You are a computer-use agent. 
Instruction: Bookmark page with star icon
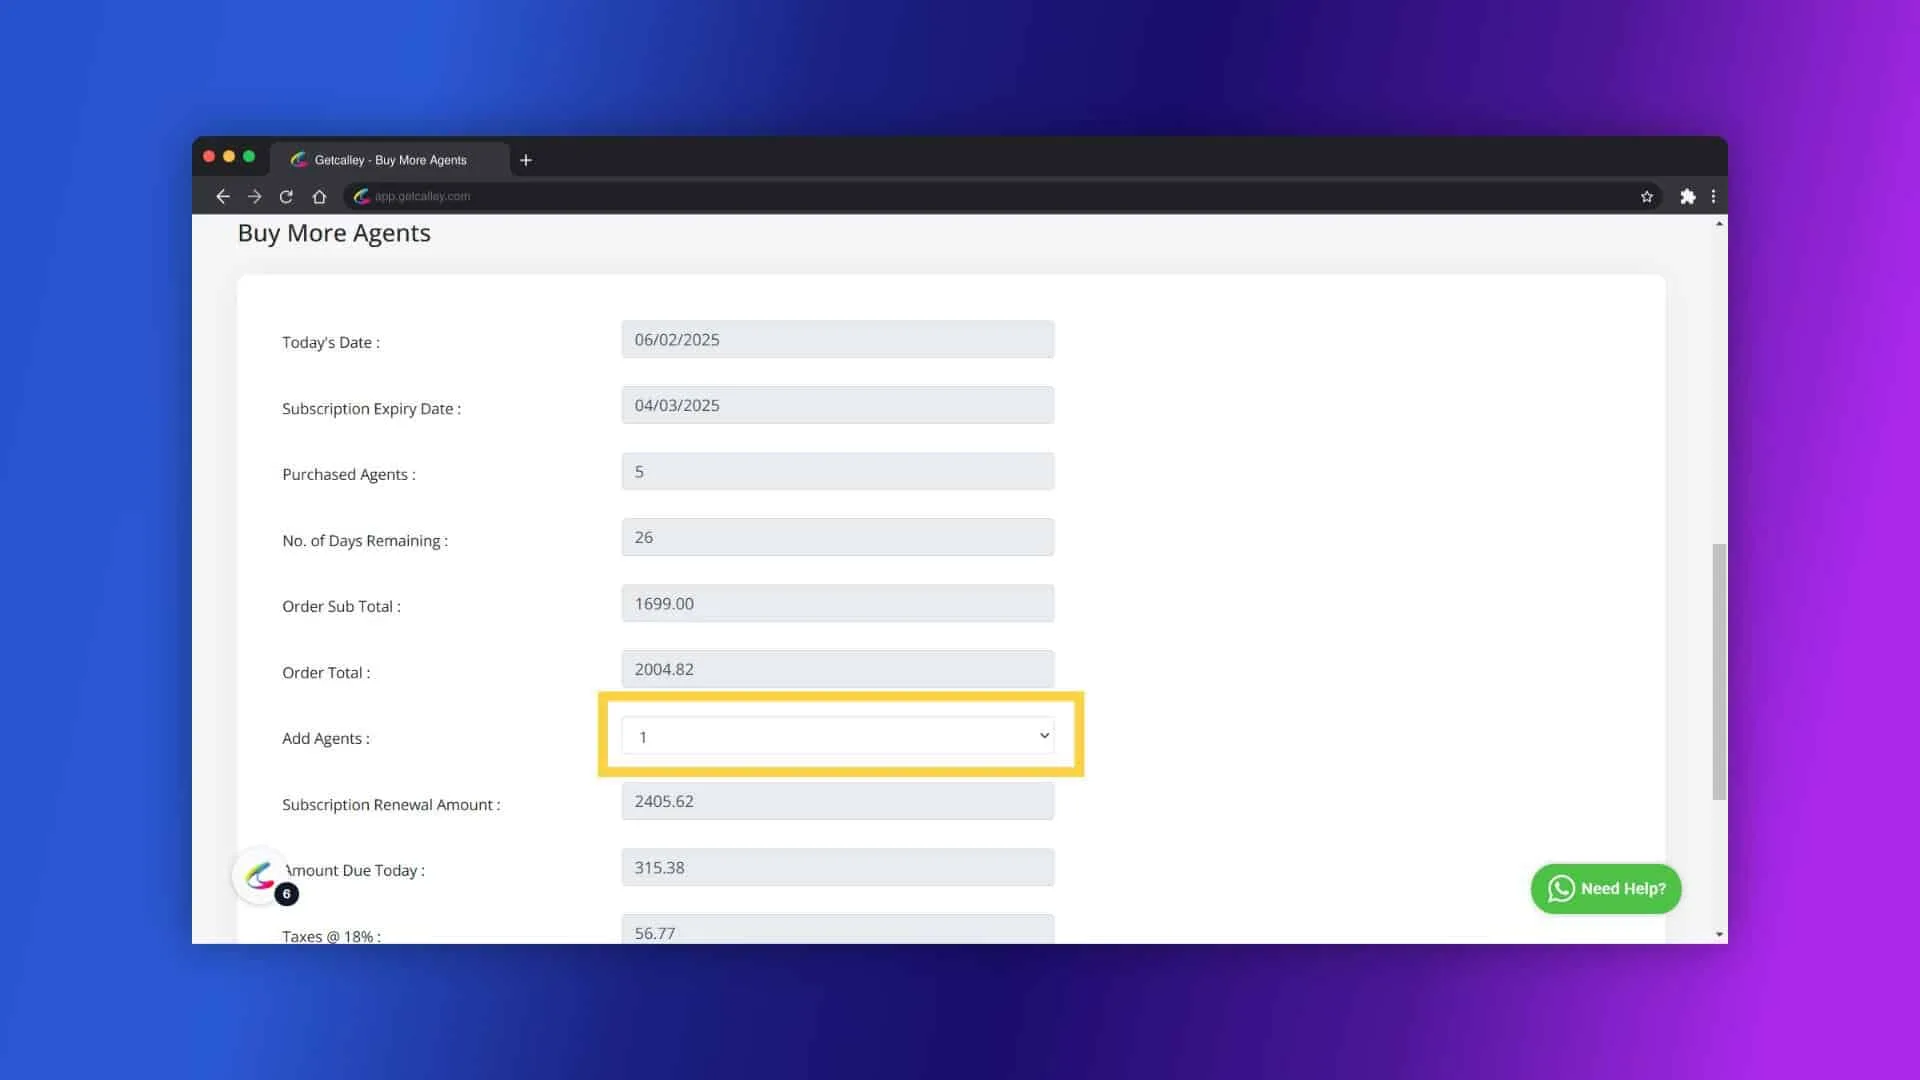click(1647, 197)
